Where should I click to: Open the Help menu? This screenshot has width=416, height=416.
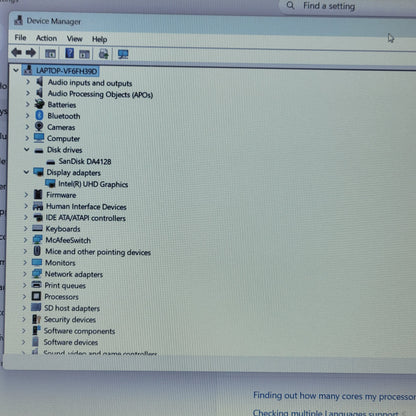click(99, 39)
